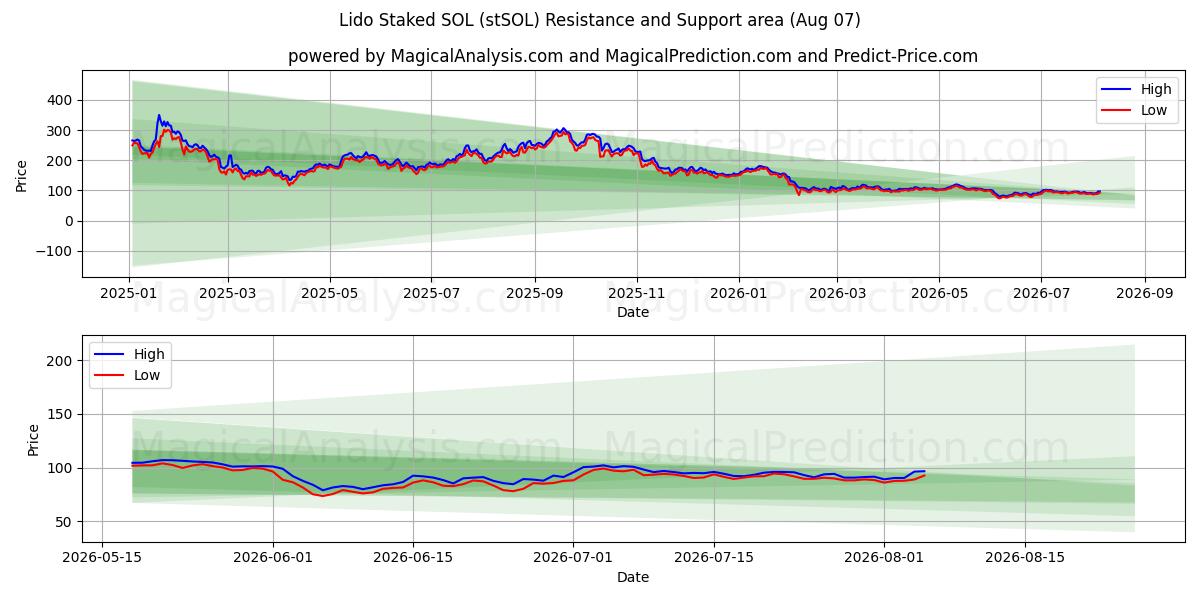Click the '200' y-axis tick in the bottom chart
The height and width of the screenshot is (600, 1200).
point(61,360)
